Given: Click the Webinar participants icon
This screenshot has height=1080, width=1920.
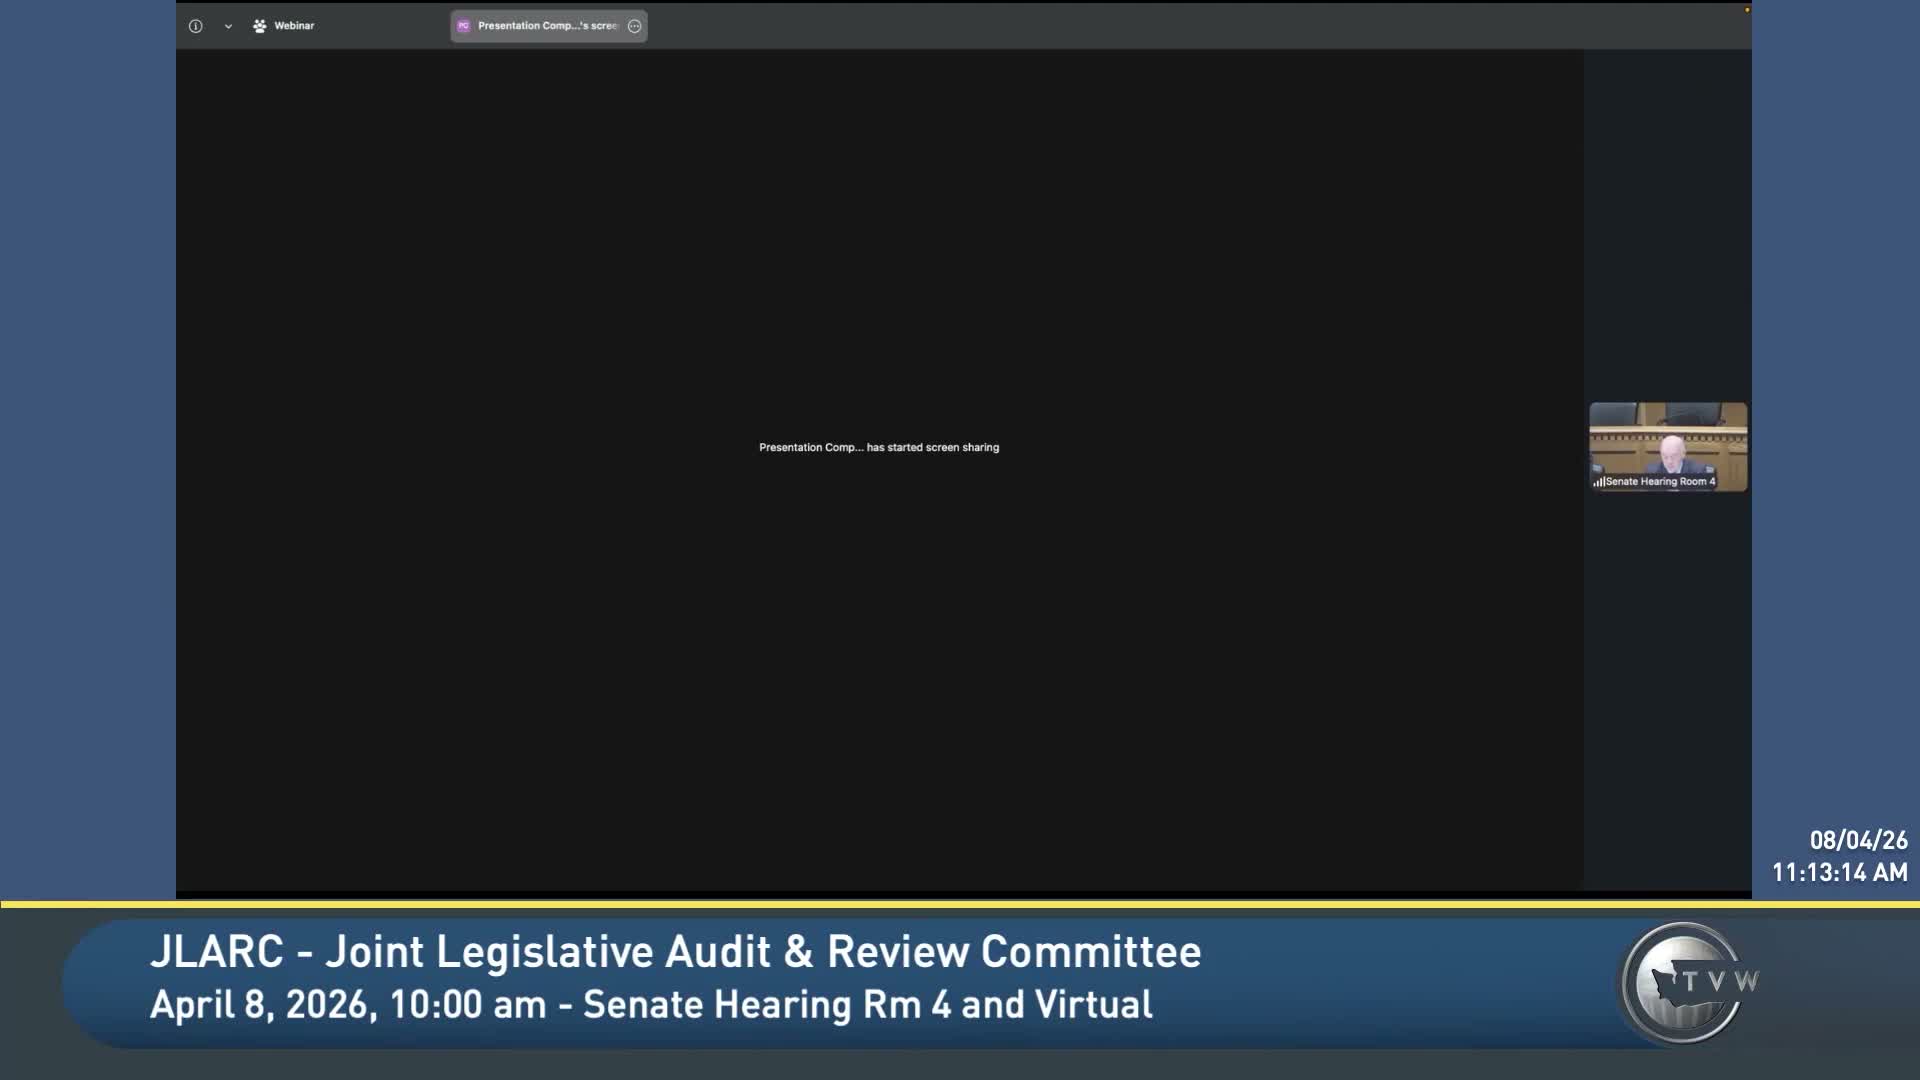Looking at the screenshot, I should coord(260,26).
